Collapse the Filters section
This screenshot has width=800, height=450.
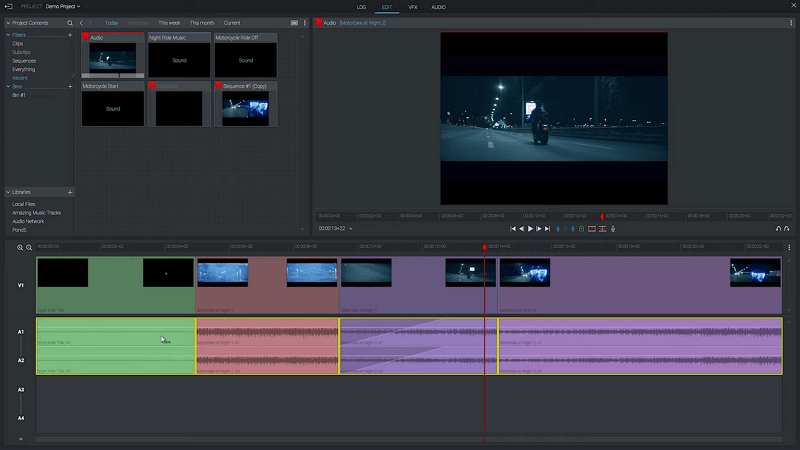tap(8, 35)
